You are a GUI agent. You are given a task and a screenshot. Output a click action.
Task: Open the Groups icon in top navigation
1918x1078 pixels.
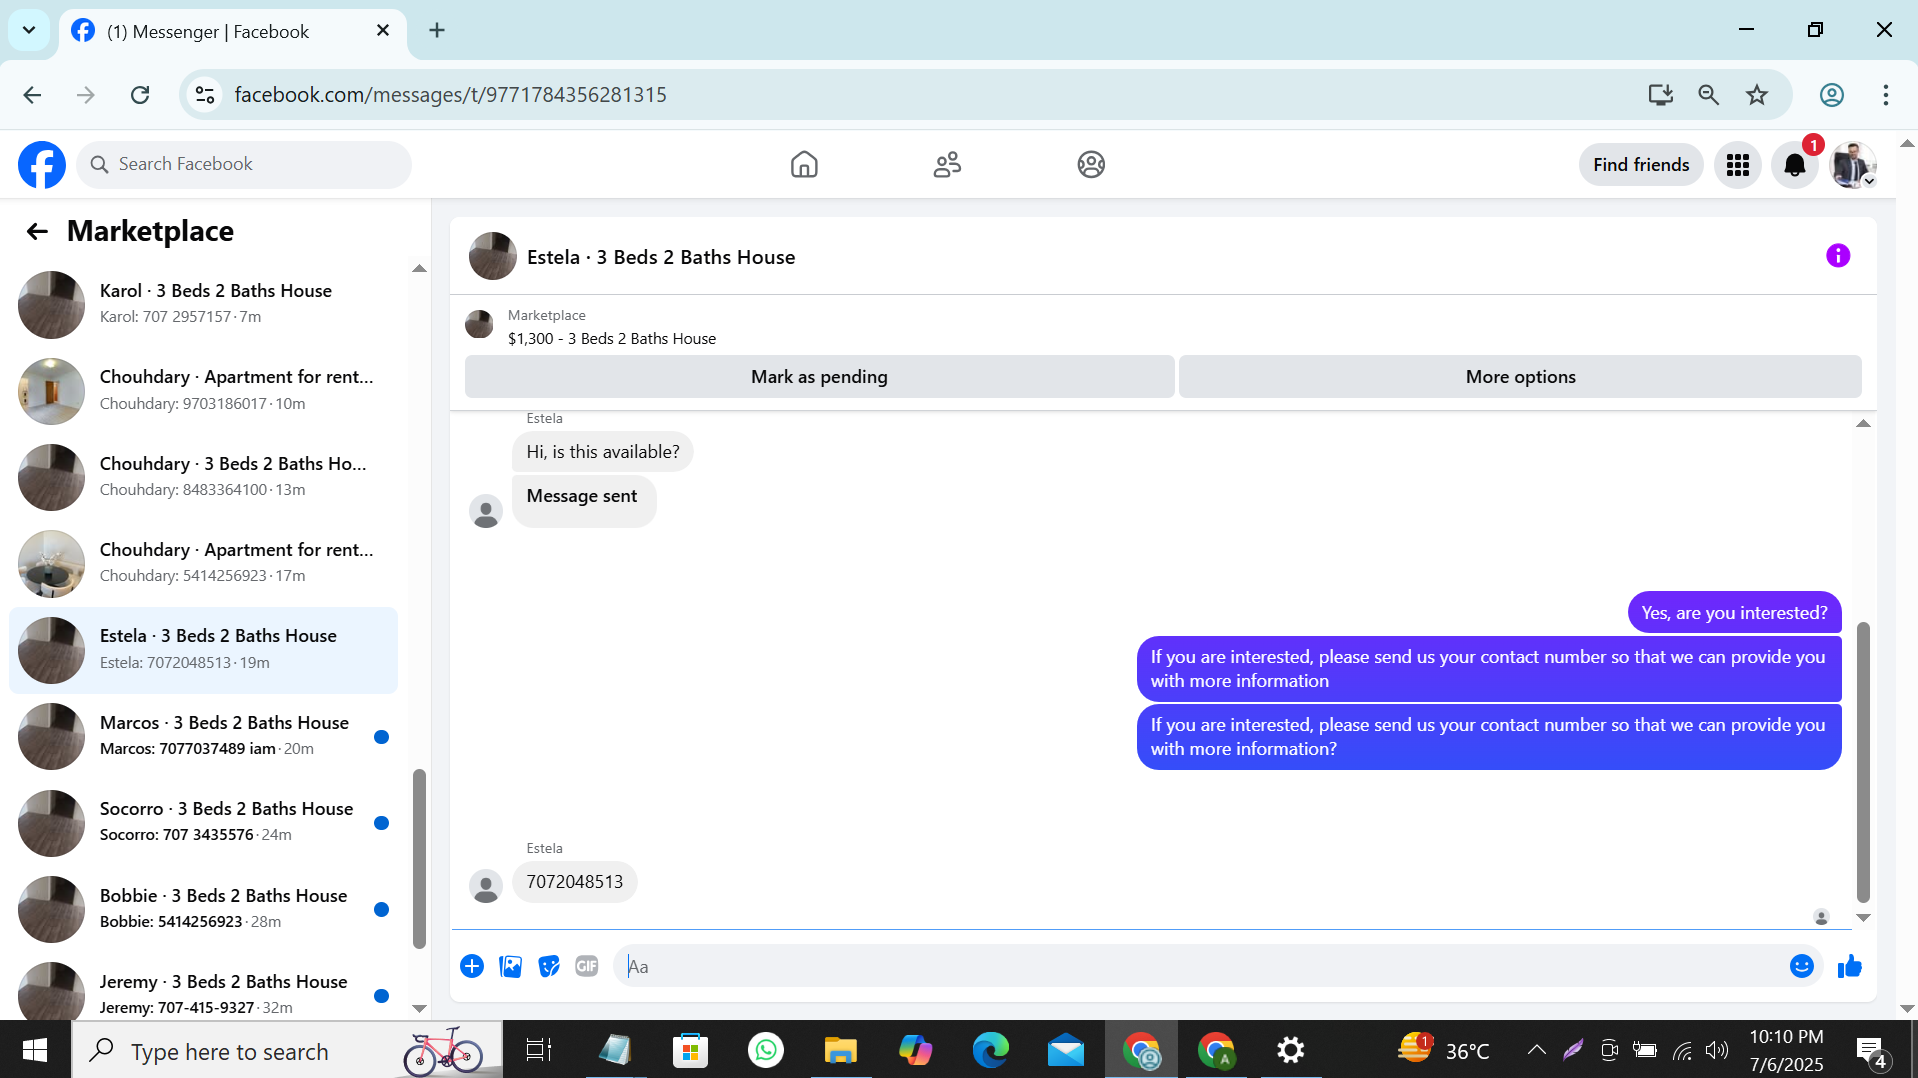pos(1091,165)
